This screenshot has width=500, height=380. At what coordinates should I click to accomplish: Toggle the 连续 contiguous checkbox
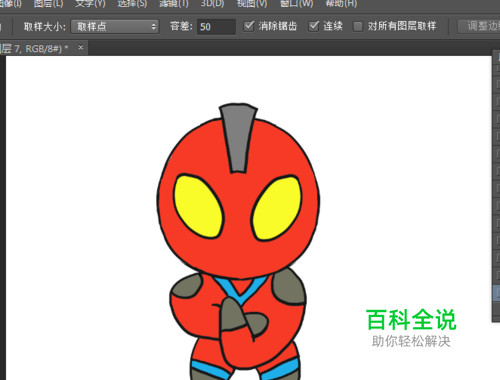point(314,26)
